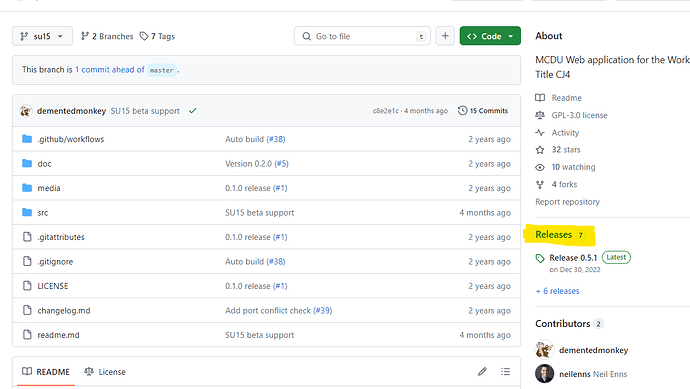
Task: Click the Go to file search field
Action: pos(362,36)
